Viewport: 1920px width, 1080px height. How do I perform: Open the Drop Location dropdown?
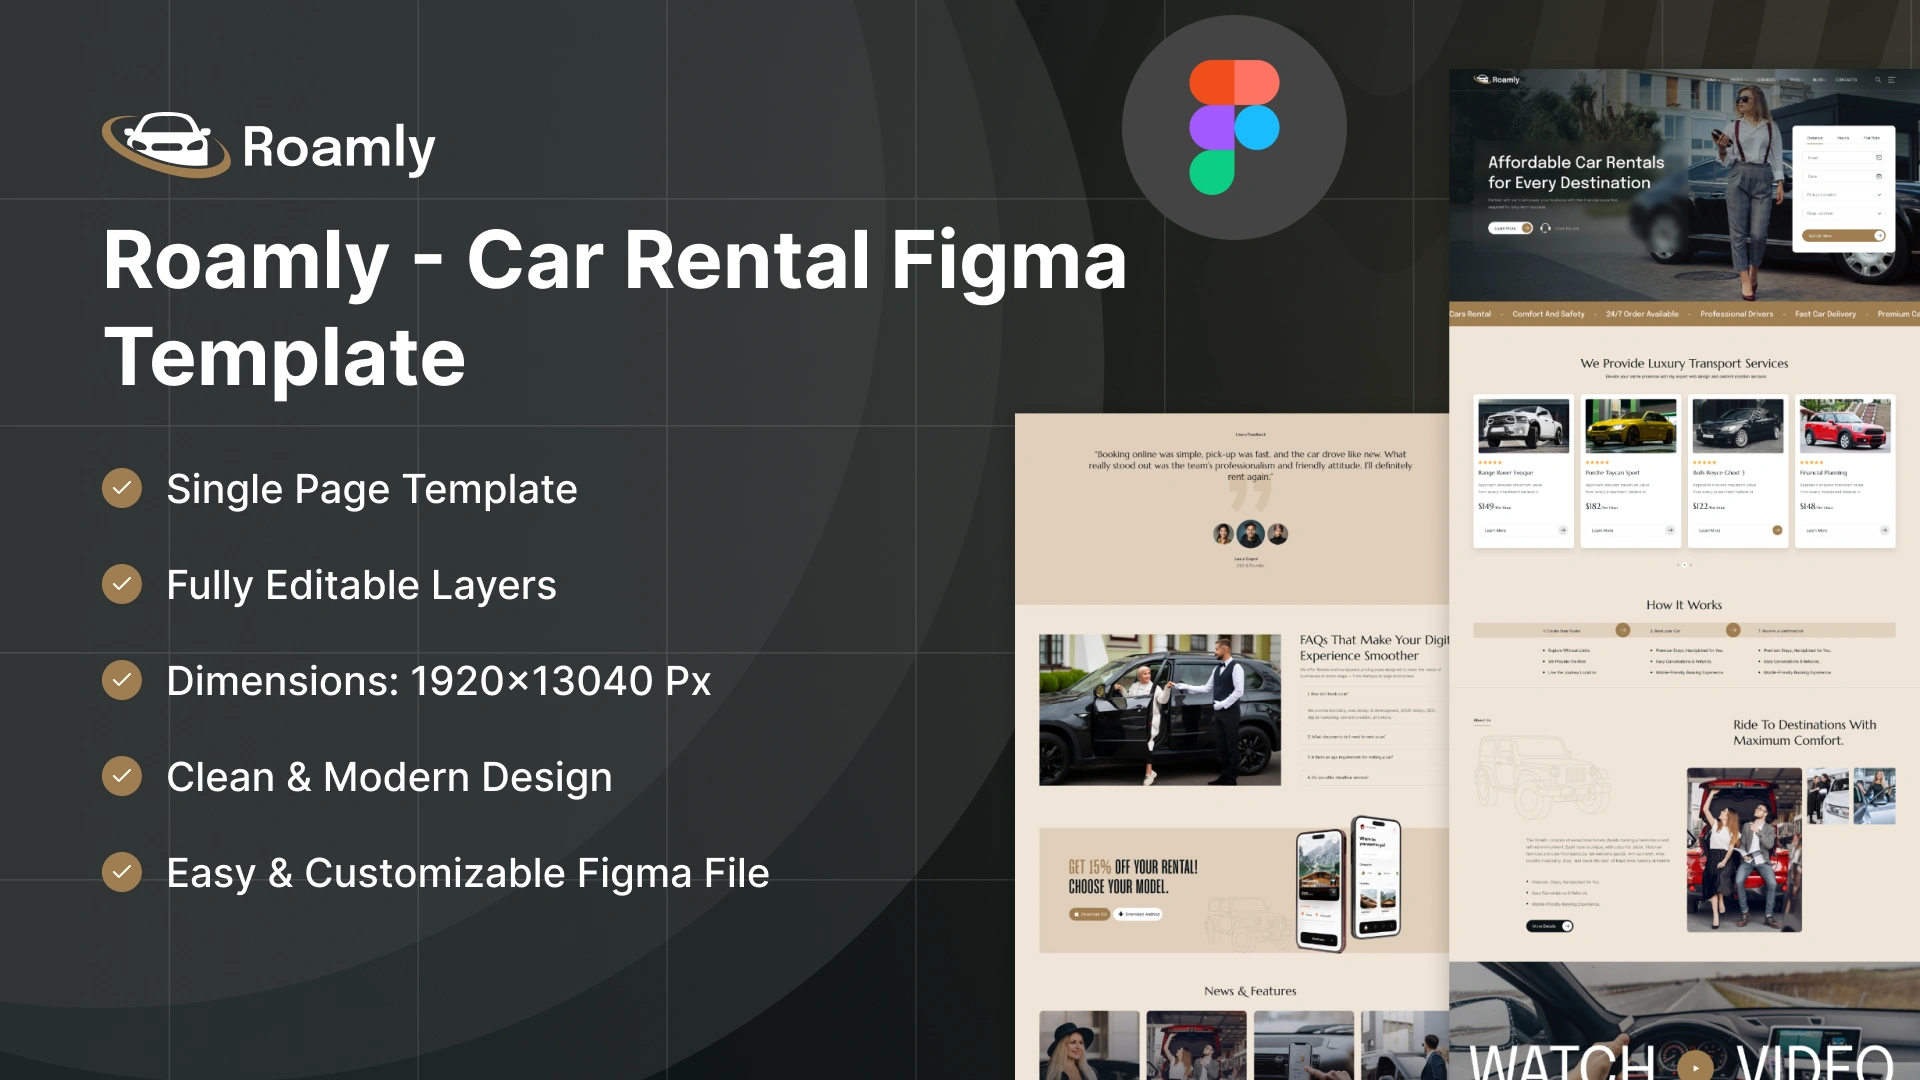(1844, 213)
